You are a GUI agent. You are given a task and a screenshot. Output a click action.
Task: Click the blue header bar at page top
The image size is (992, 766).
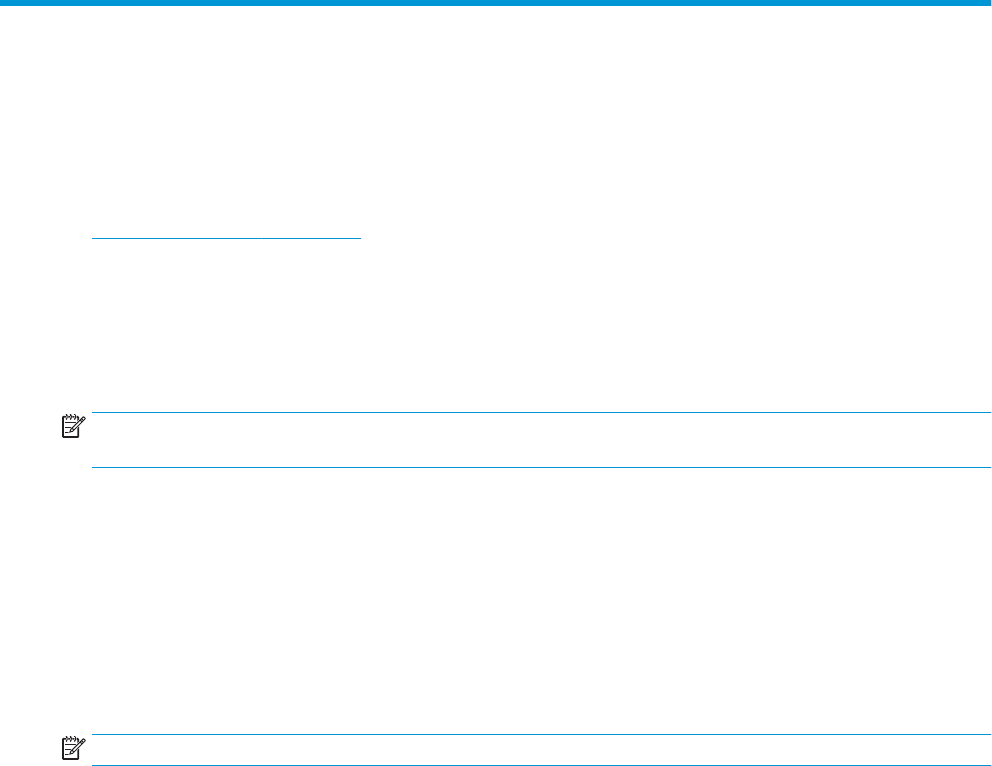pyautogui.click(x=496, y=3)
